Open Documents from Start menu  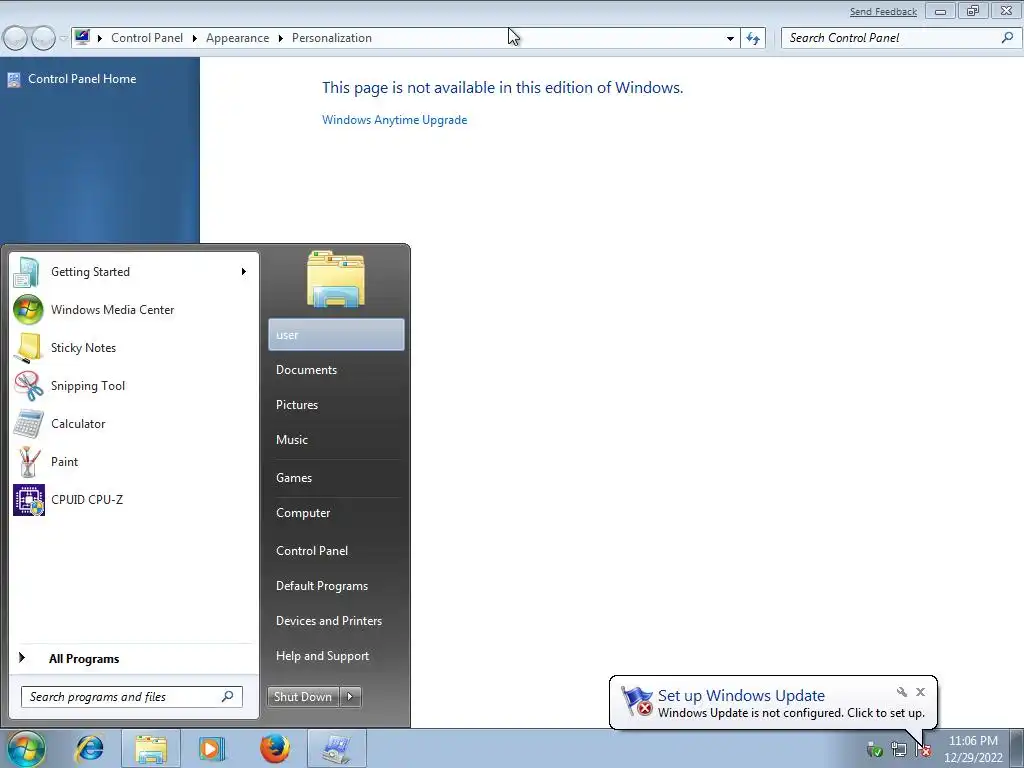336,370
